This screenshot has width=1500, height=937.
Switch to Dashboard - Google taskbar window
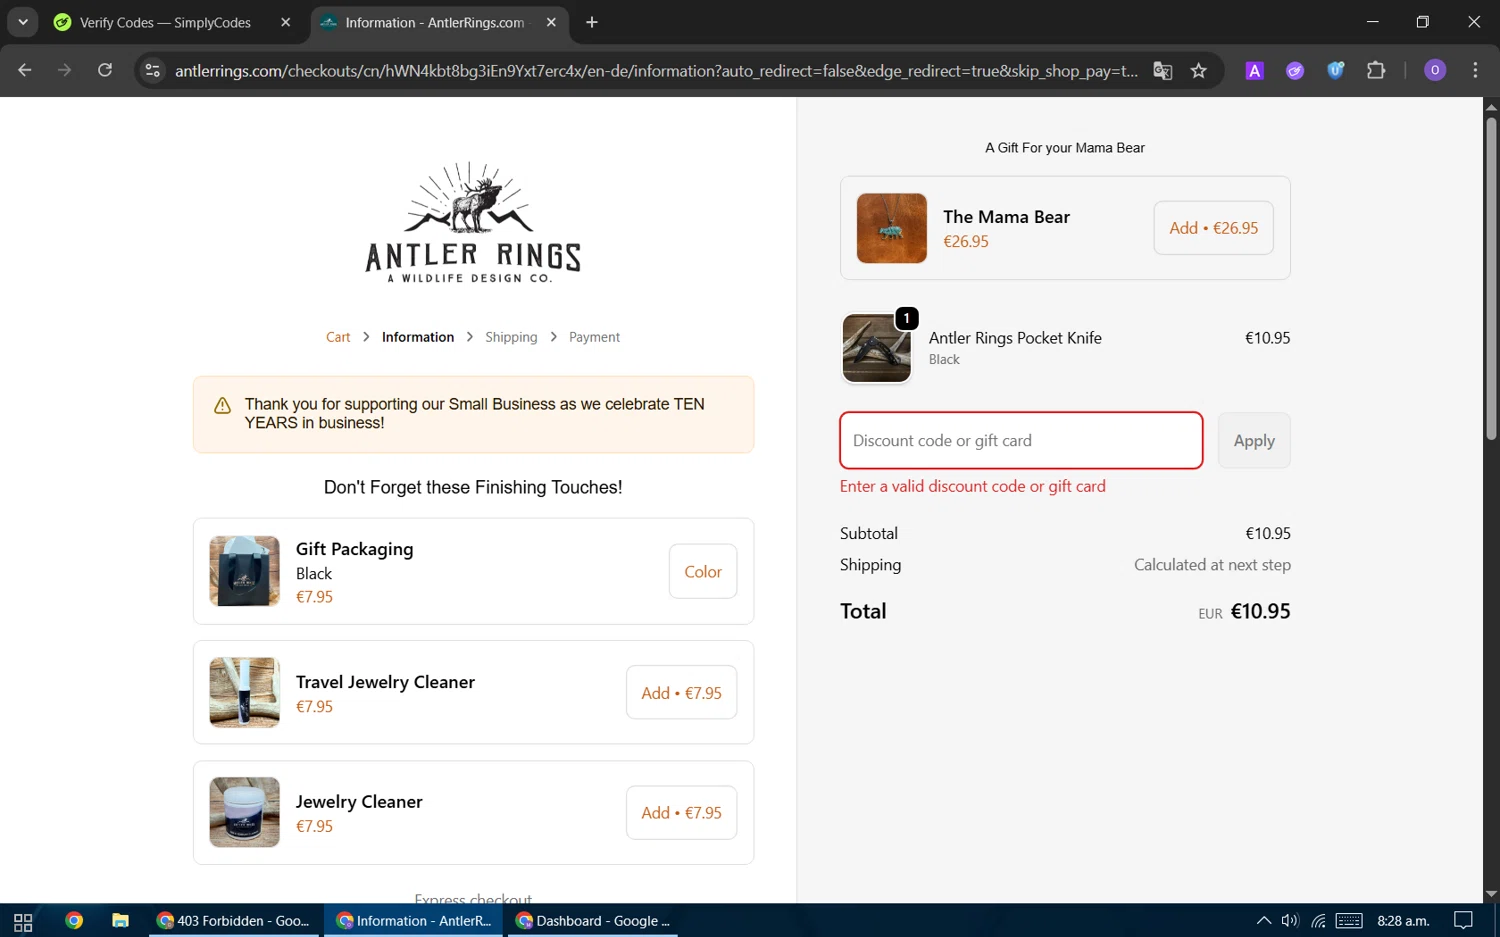(594, 921)
